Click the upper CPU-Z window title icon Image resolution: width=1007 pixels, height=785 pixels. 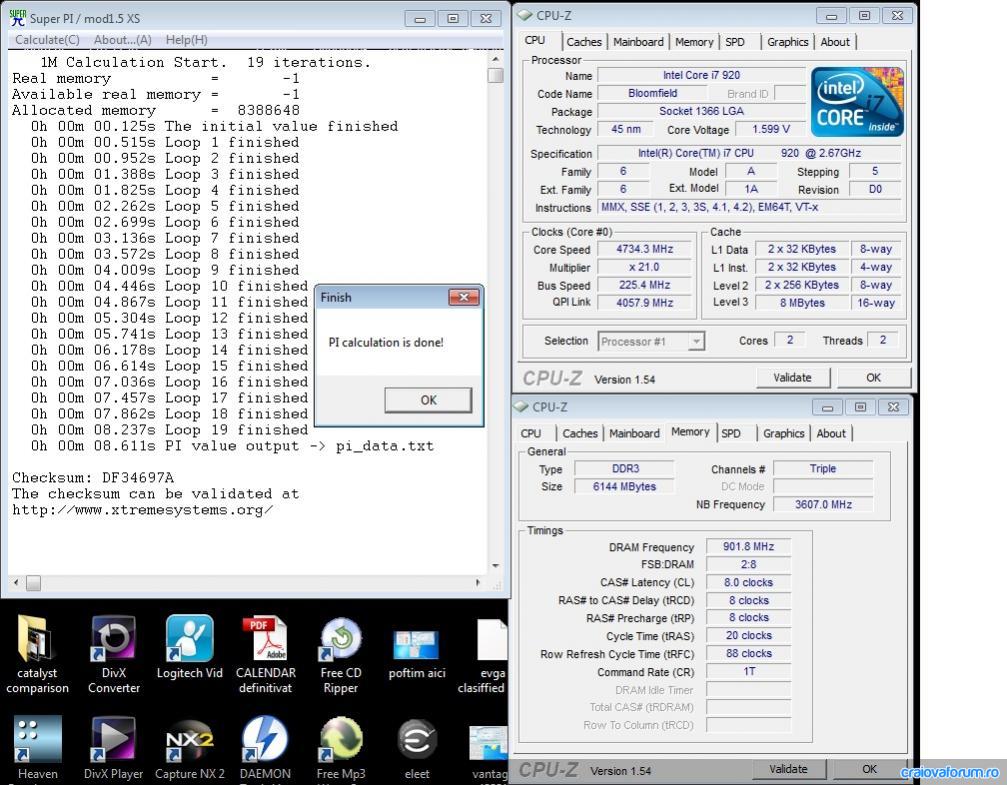pos(525,15)
